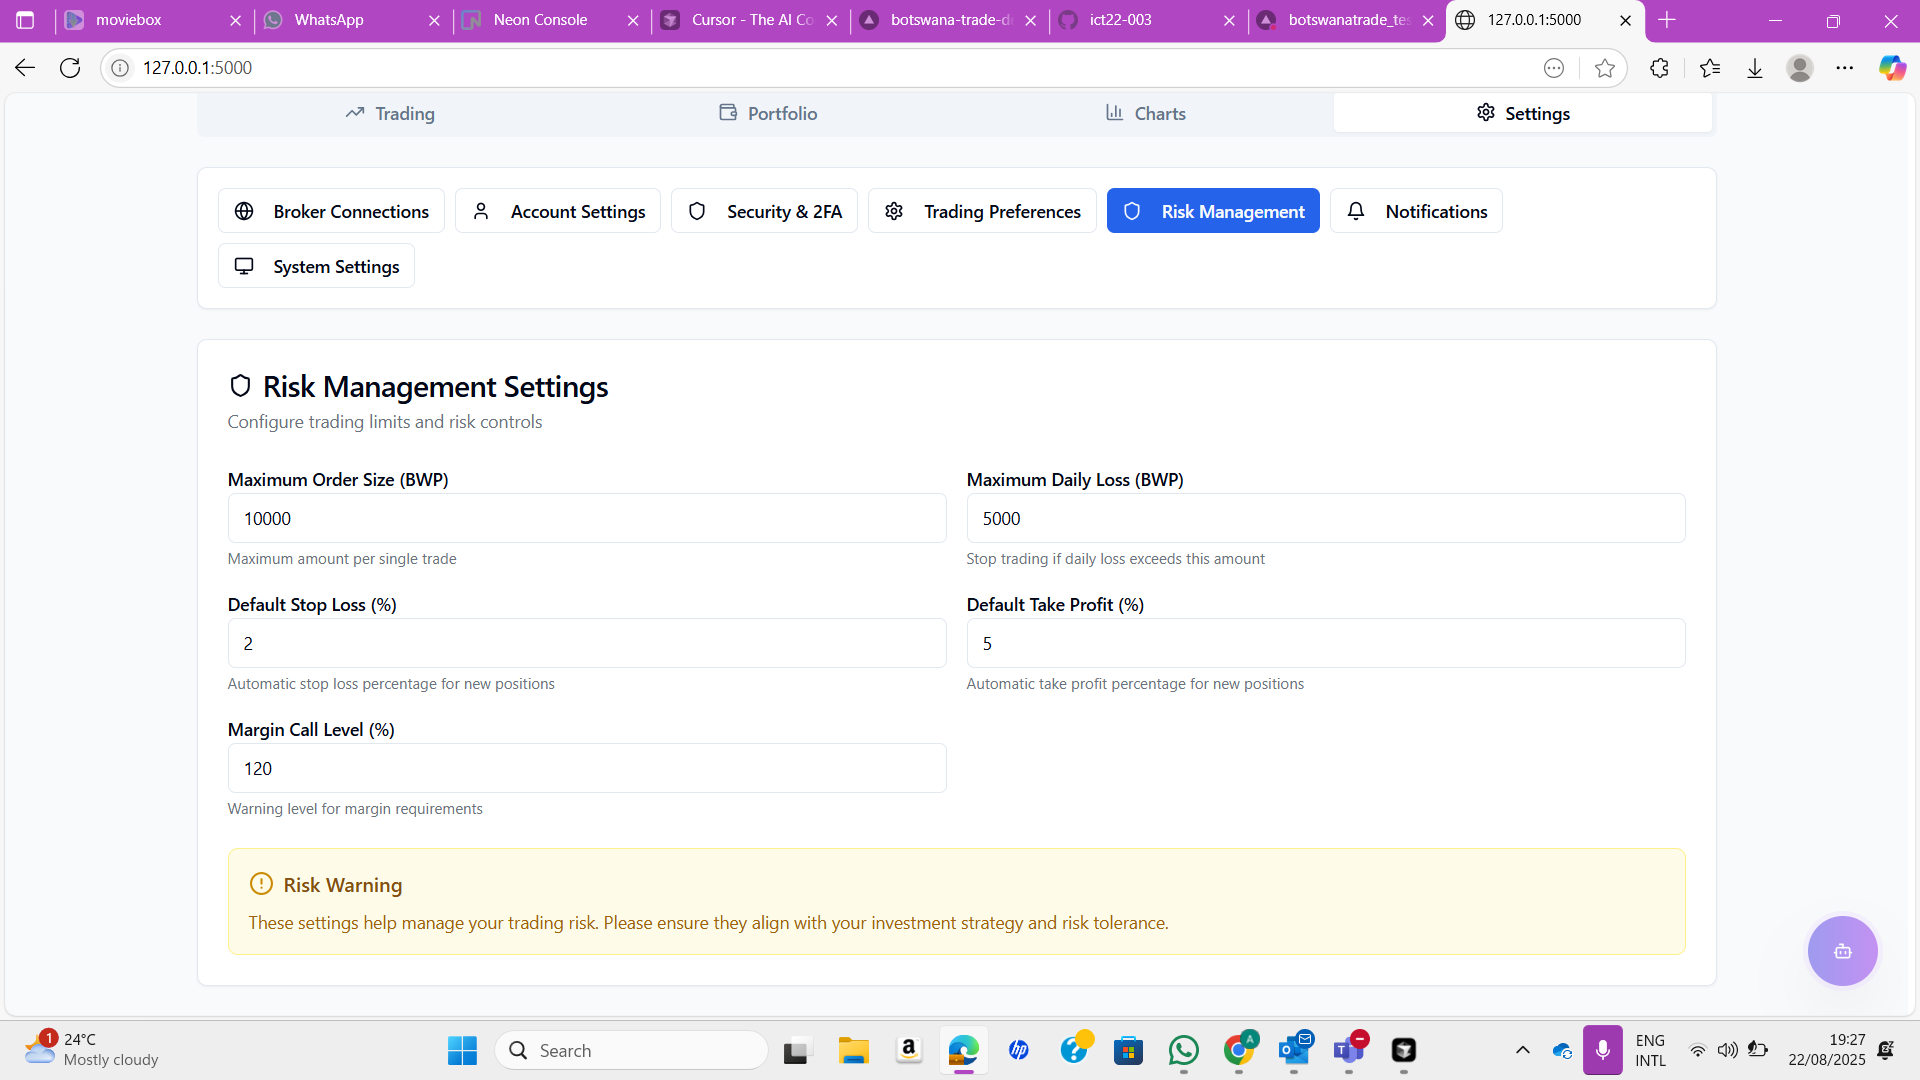Open System Settings section

pos(316,266)
